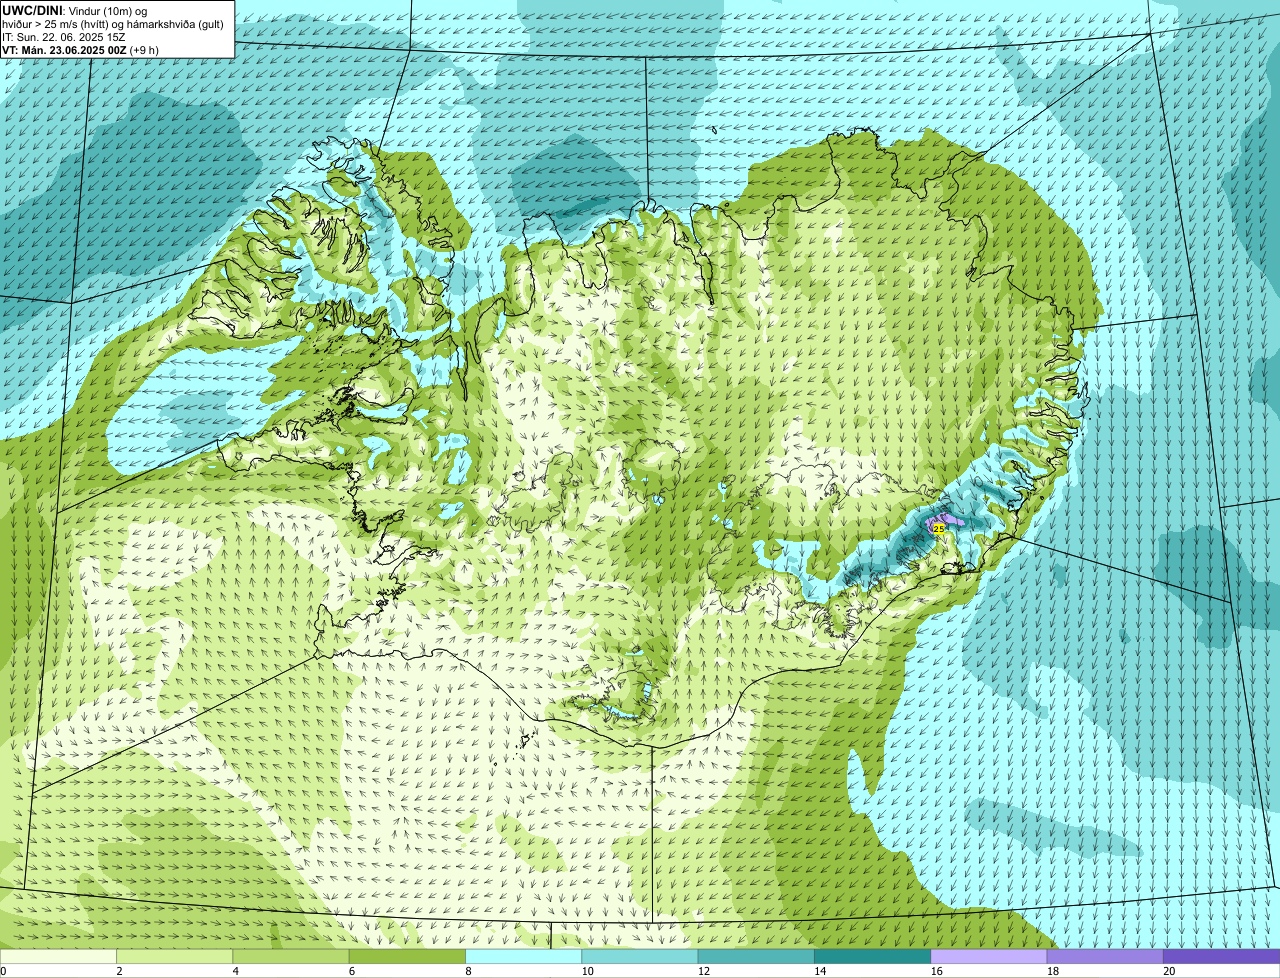
Task: Click the 18–20 m/s purple legend swatch
Action: 1105,956
